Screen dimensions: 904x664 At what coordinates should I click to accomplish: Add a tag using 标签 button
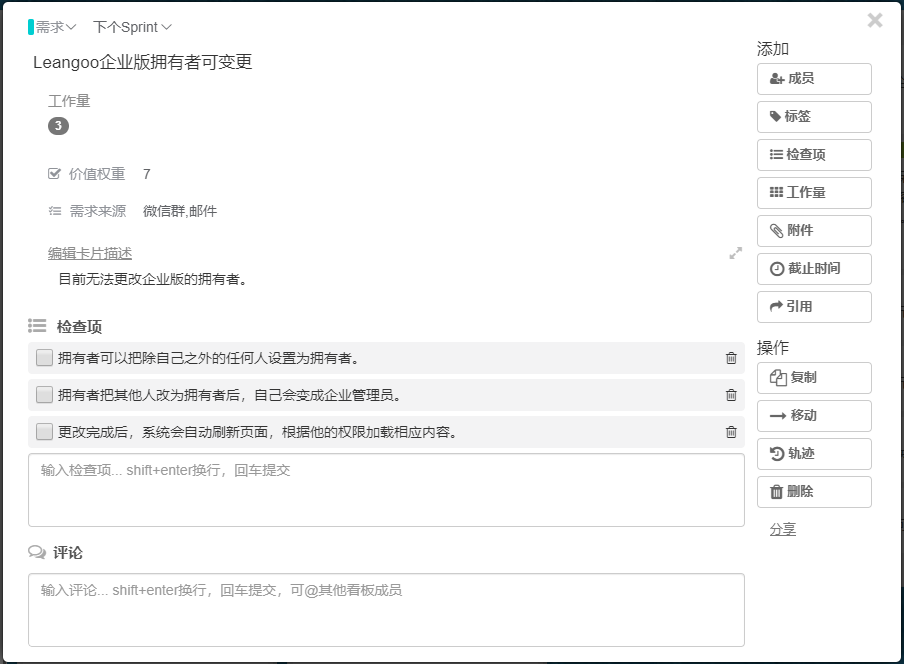(x=814, y=116)
